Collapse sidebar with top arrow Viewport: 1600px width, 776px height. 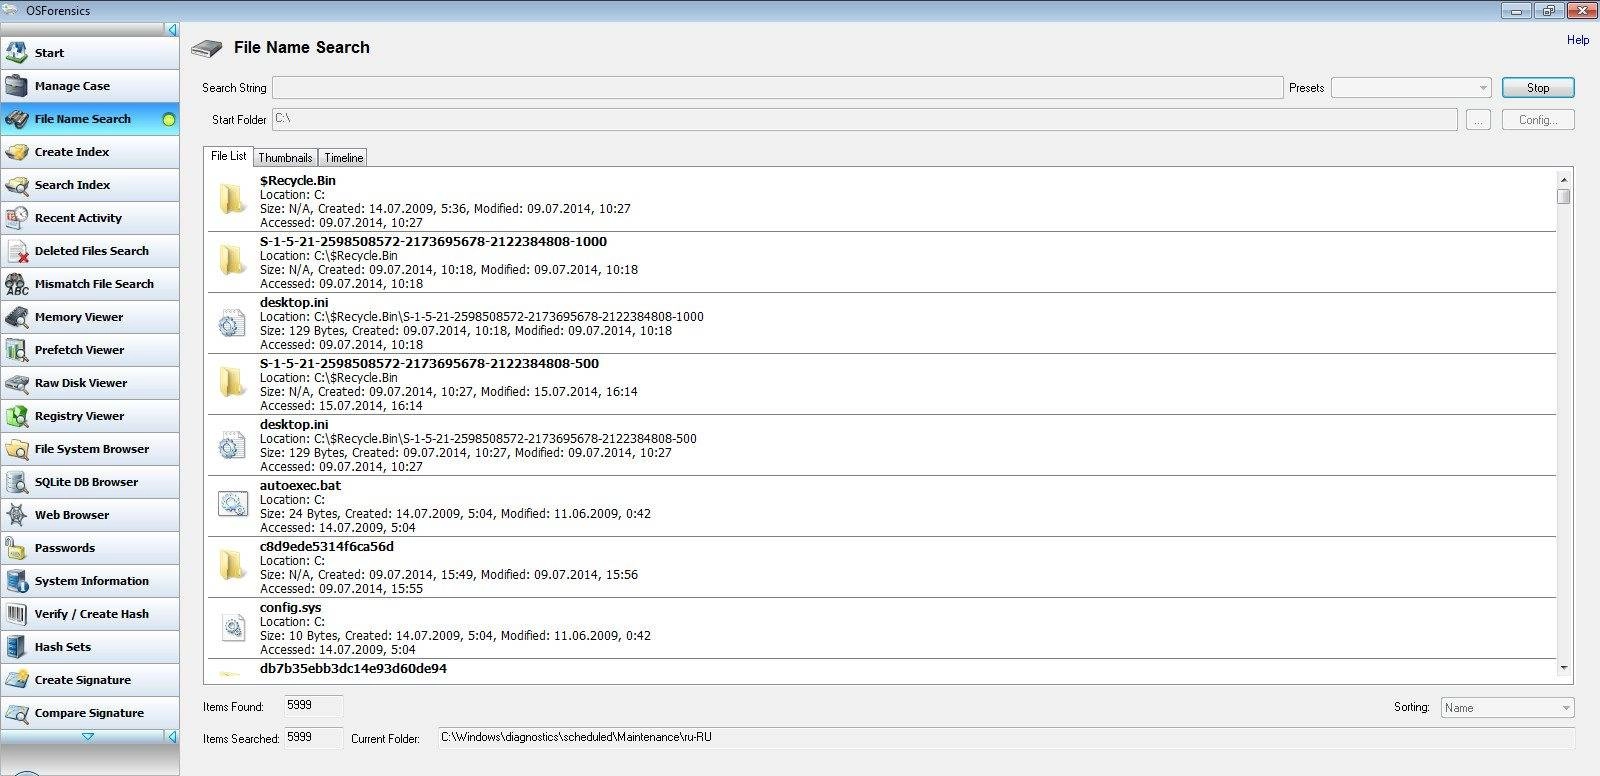point(172,30)
